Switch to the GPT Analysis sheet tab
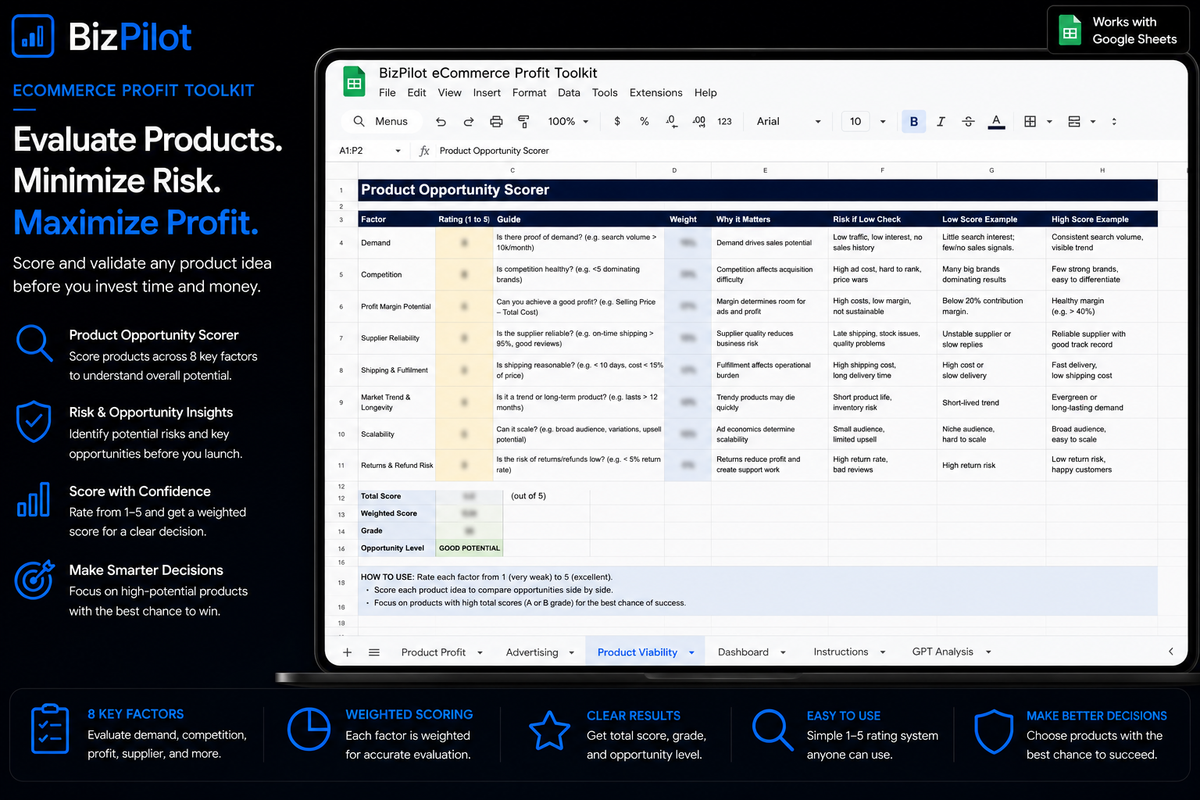This screenshot has width=1200, height=800. click(943, 652)
